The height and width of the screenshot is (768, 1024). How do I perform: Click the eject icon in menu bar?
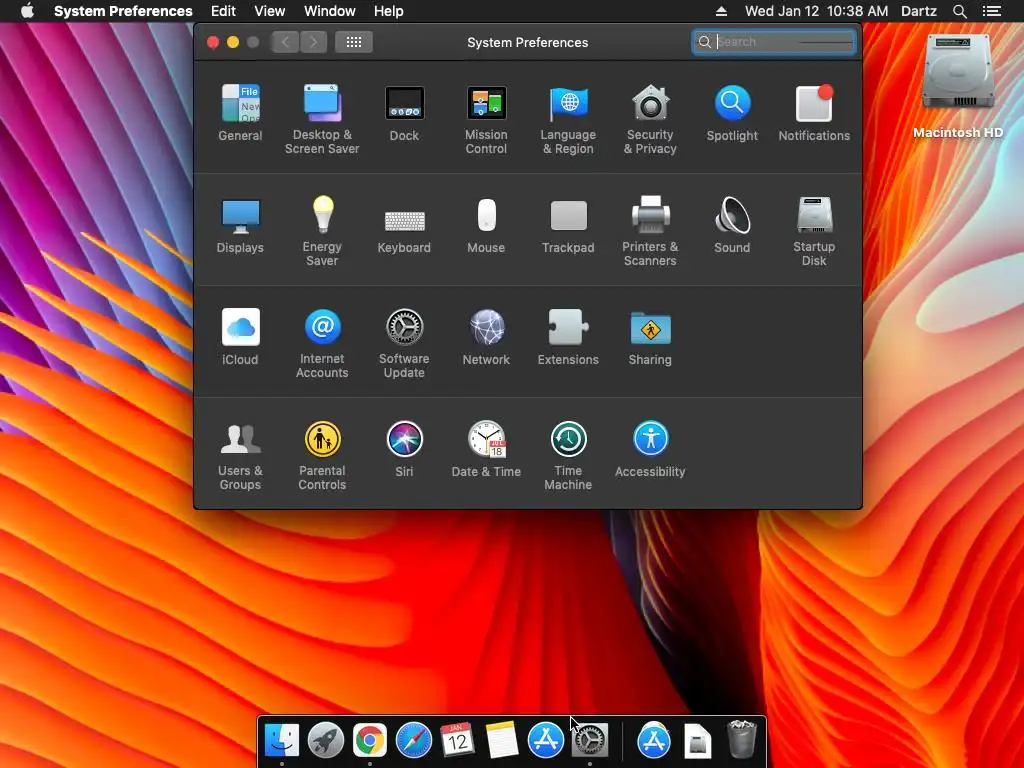[x=721, y=11]
